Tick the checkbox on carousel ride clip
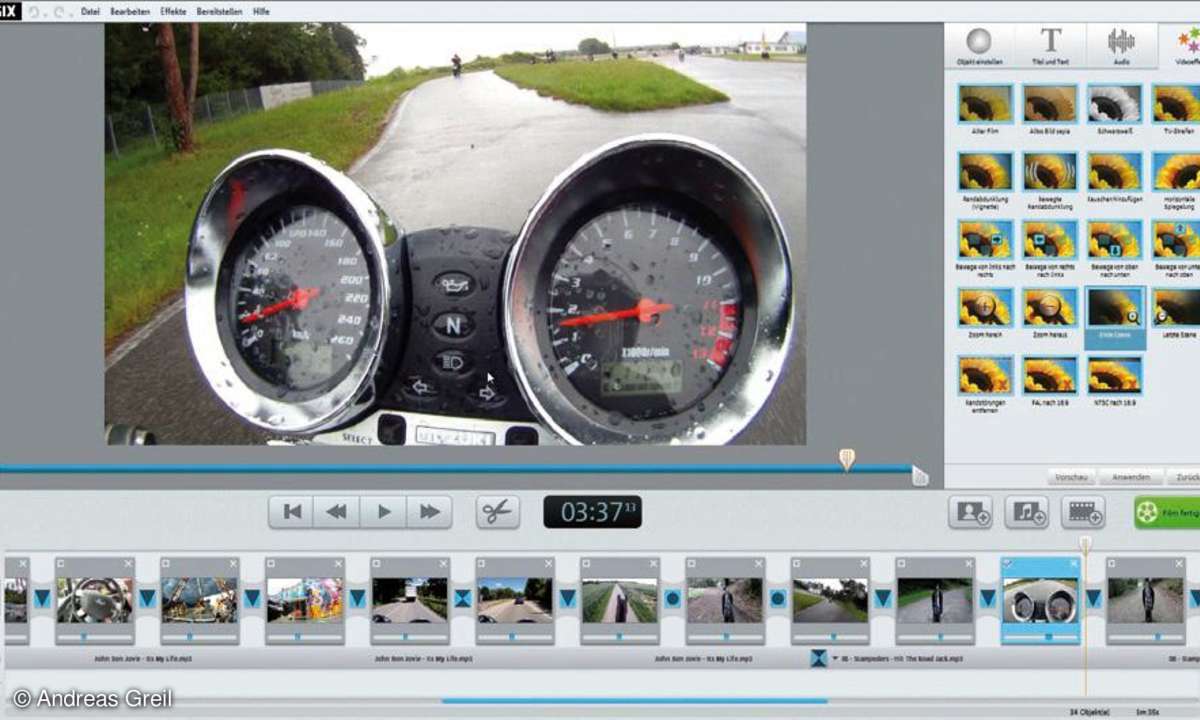1200x720 pixels. tap(166, 564)
